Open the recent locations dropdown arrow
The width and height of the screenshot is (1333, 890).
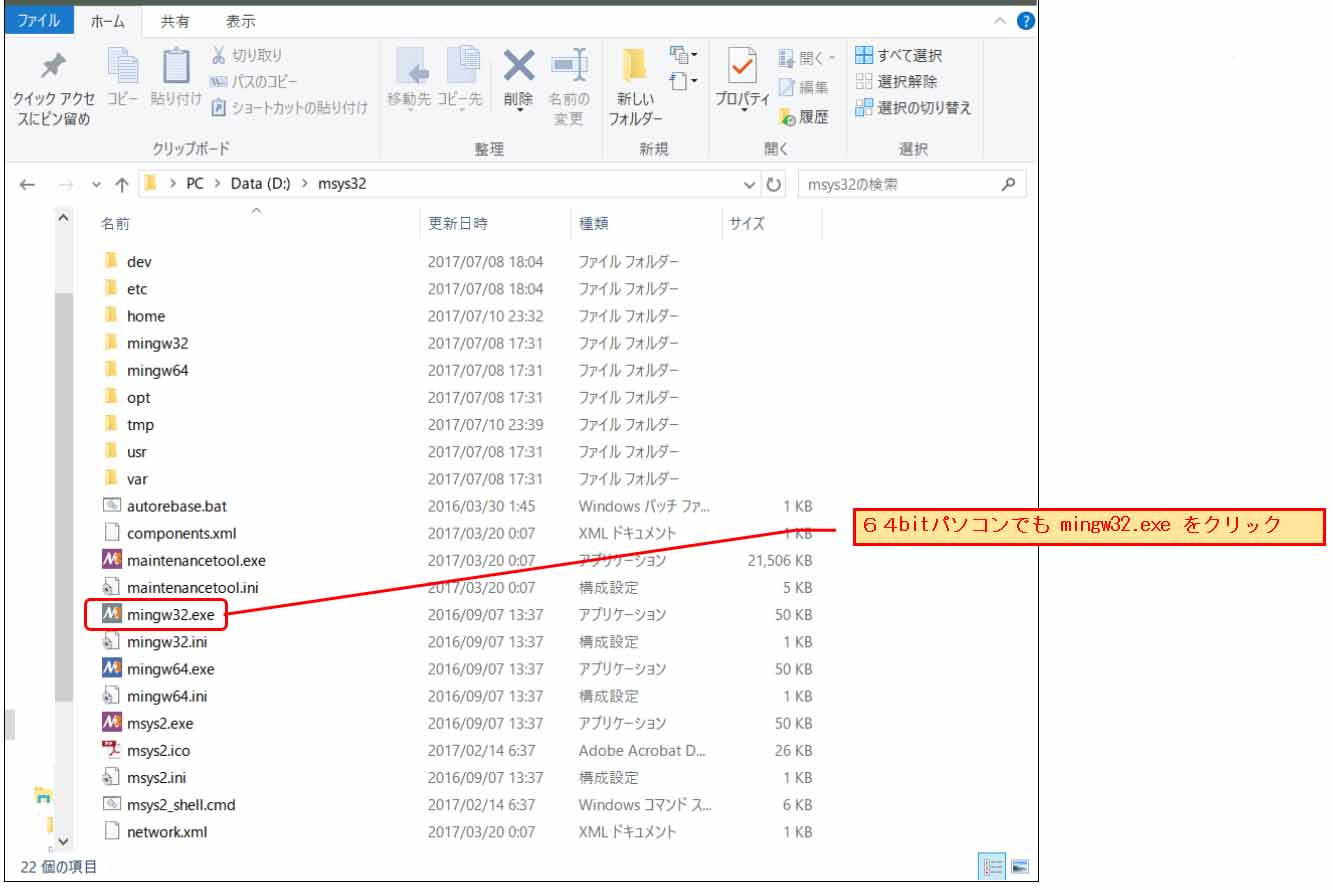(x=97, y=185)
